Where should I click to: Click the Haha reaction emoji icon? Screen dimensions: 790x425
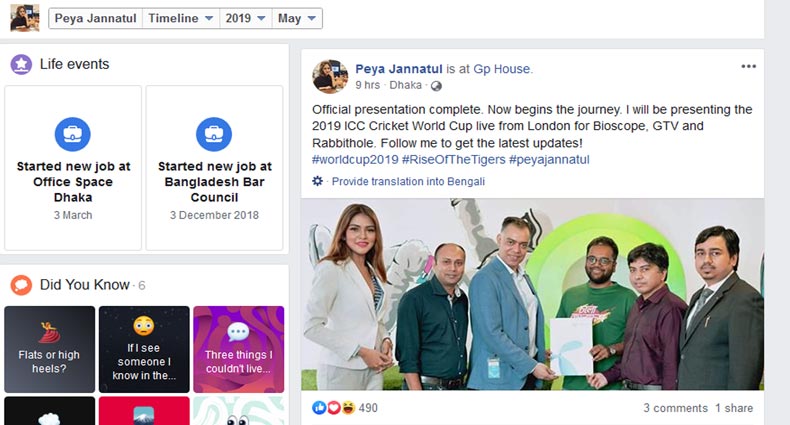coord(348,407)
